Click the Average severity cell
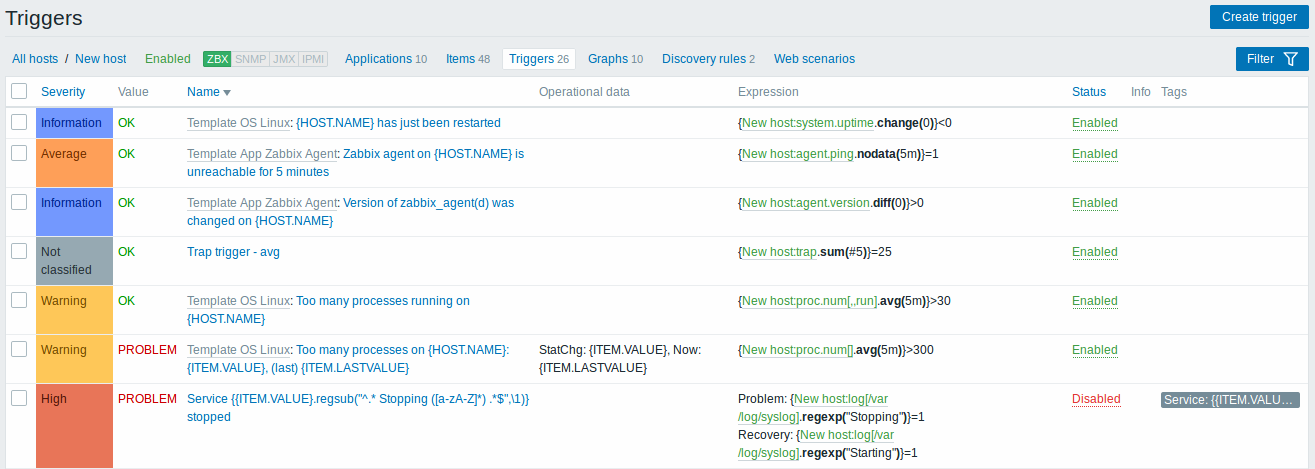1315x469 pixels. tap(75, 163)
